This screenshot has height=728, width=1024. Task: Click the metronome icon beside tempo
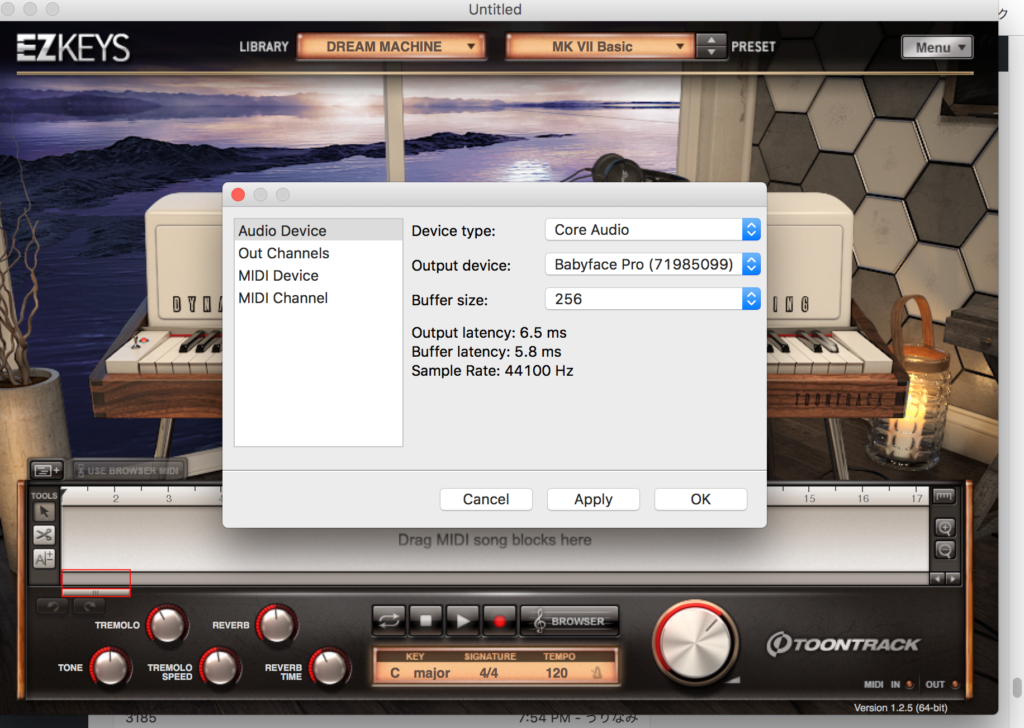click(596, 673)
